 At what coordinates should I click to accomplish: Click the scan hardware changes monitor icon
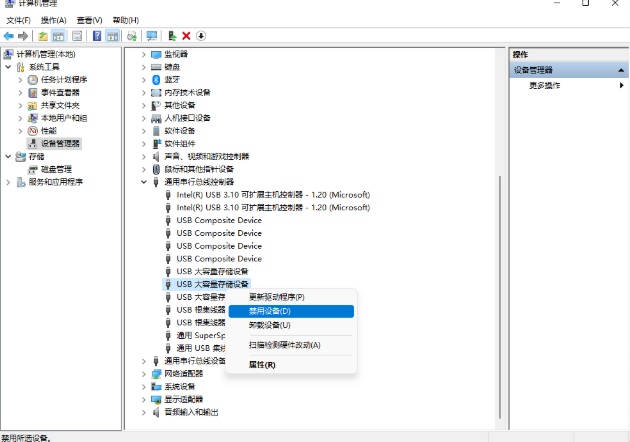point(152,35)
